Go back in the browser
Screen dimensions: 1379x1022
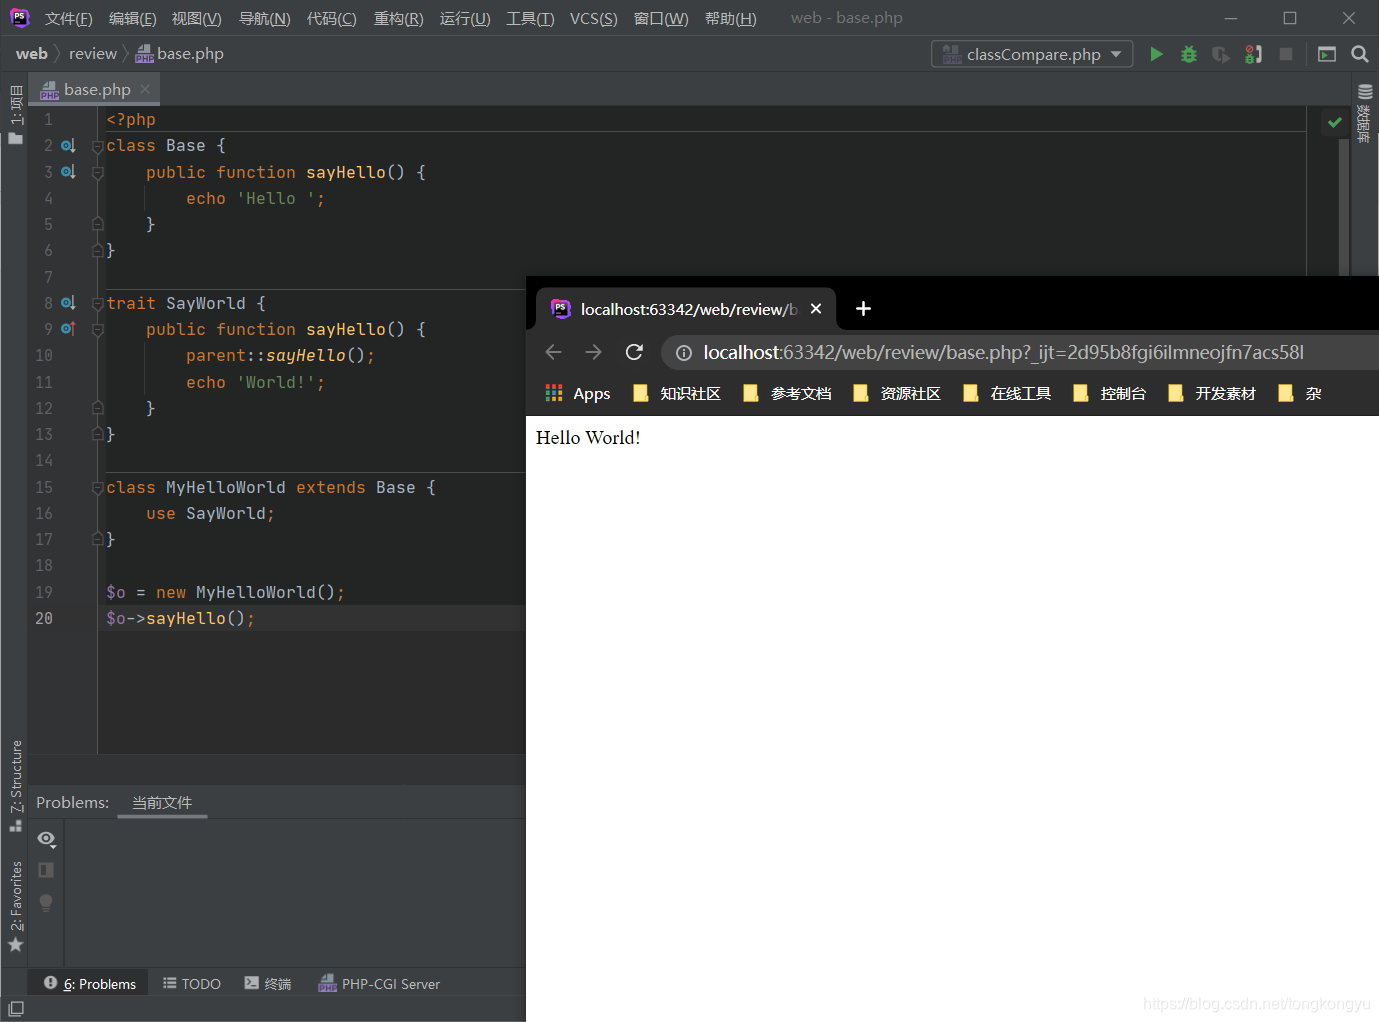coord(553,352)
